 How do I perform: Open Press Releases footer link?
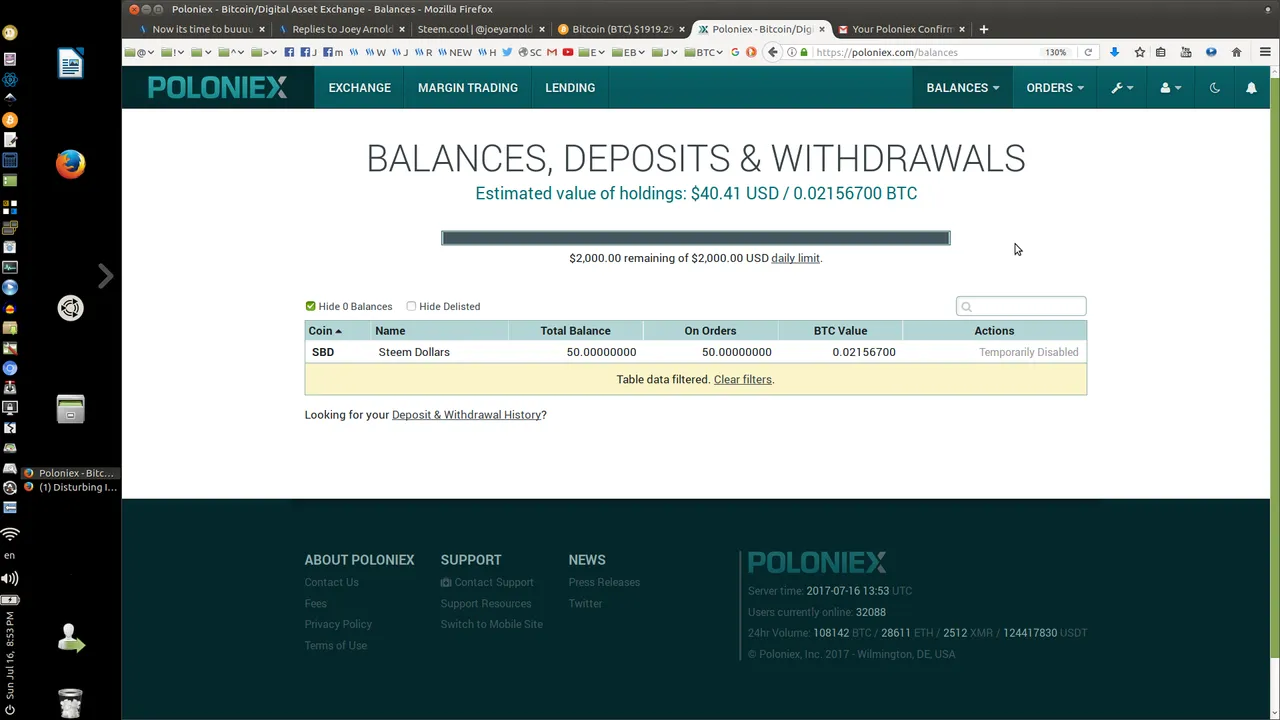[604, 582]
